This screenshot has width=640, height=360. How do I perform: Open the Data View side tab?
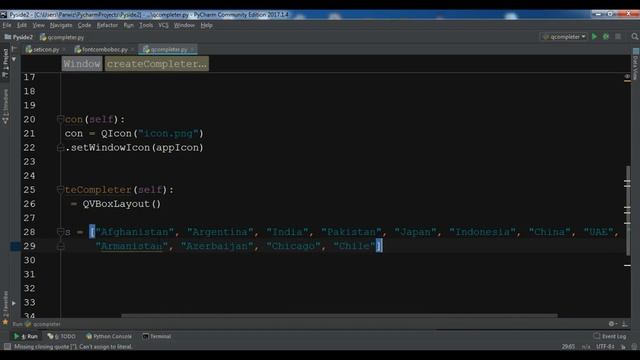coord(636,64)
